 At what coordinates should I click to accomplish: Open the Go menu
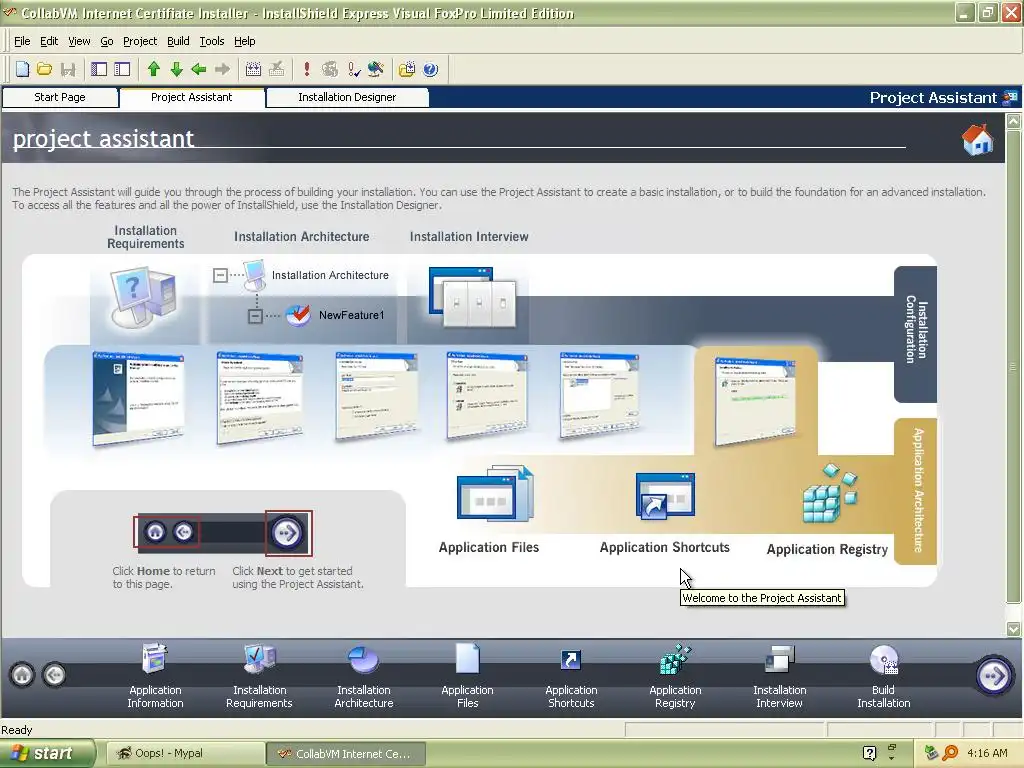point(106,41)
